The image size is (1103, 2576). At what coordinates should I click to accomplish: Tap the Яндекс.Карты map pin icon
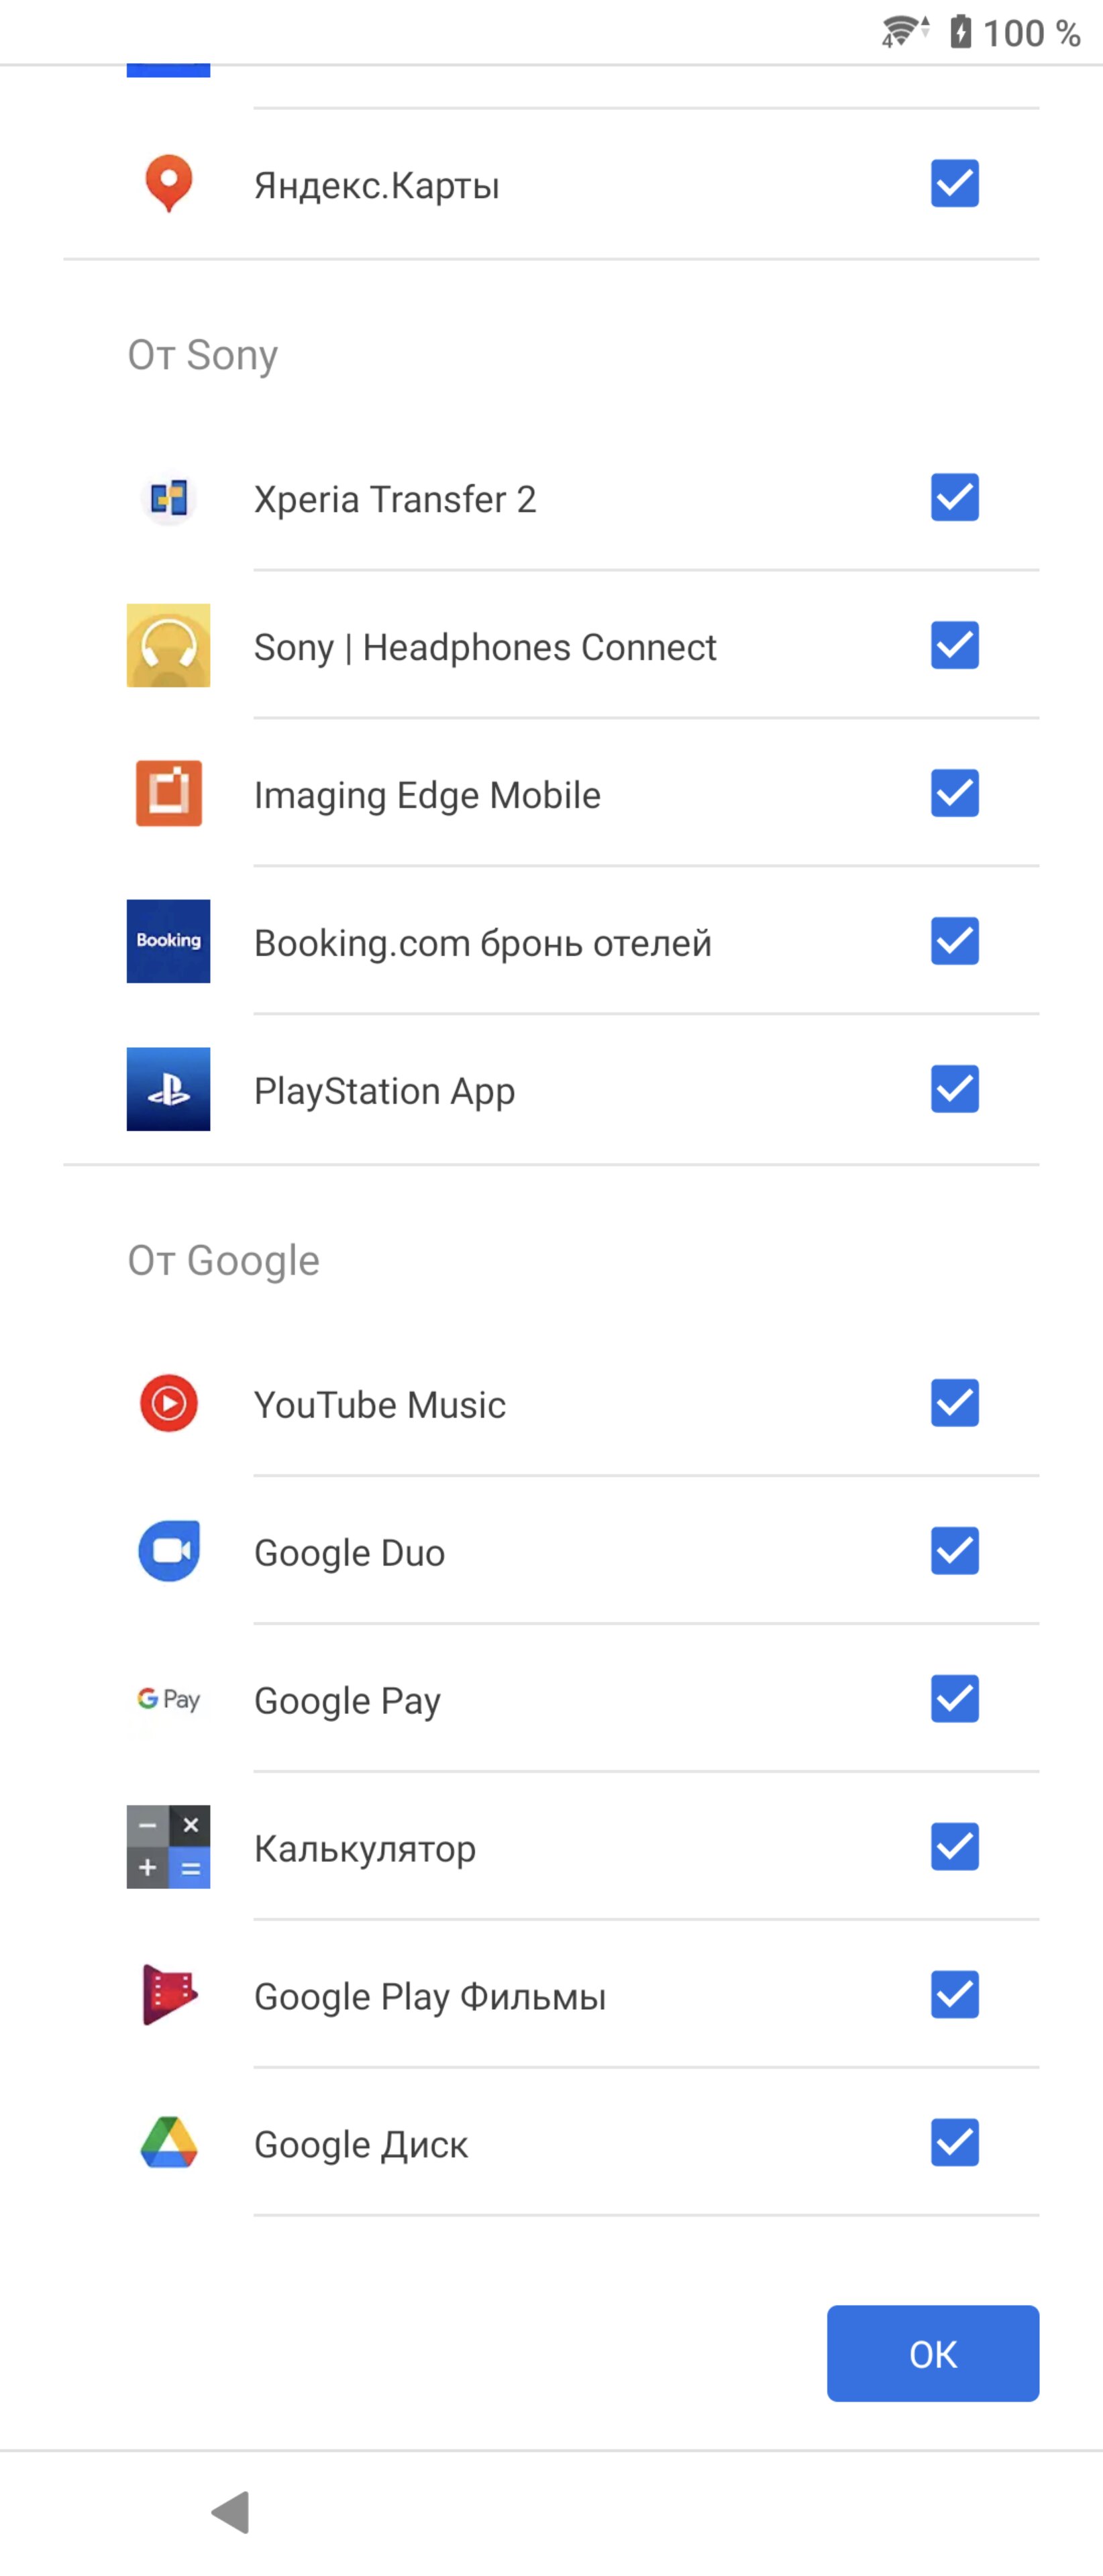168,184
